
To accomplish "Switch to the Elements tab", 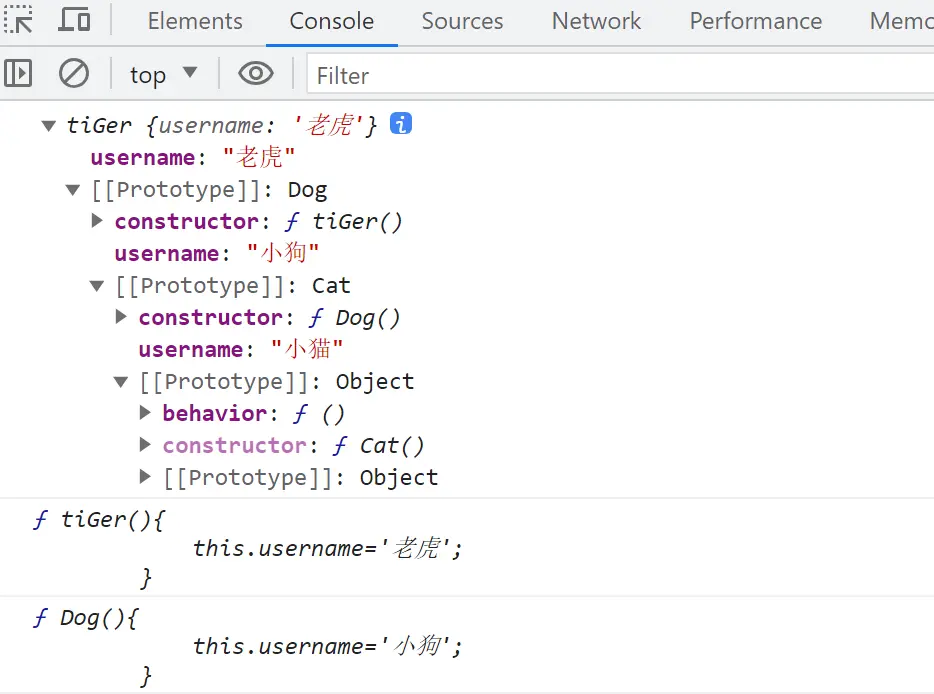I will [x=195, y=21].
